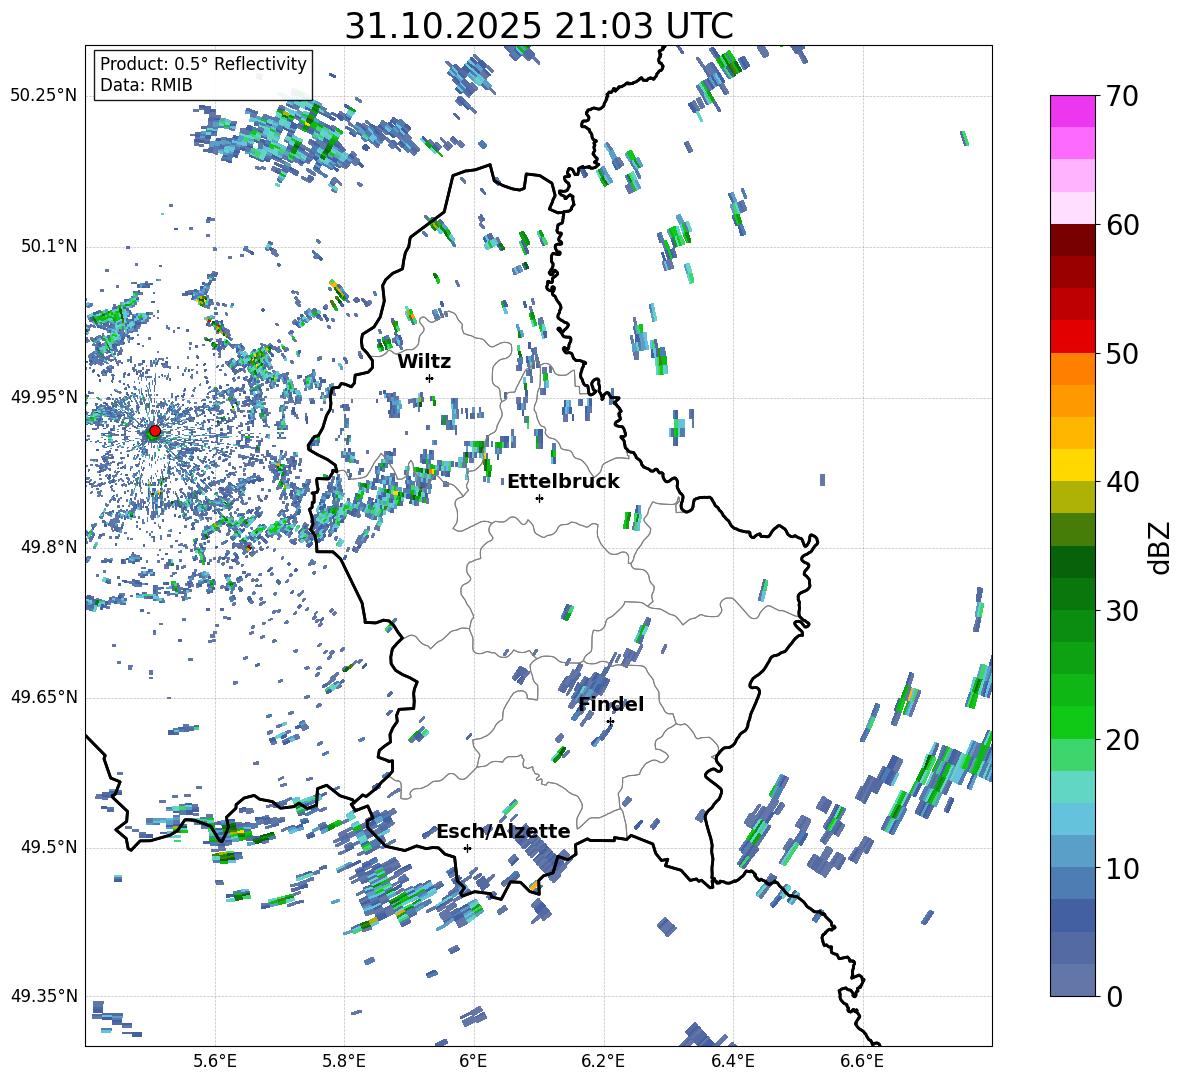Click the Wiltz station cross marker

[430, 378]
